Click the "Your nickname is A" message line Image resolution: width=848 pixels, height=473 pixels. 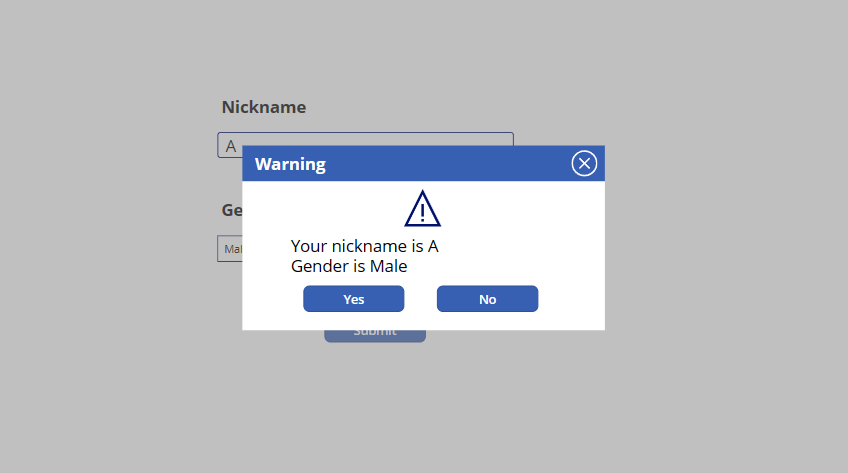pos(365,246)
